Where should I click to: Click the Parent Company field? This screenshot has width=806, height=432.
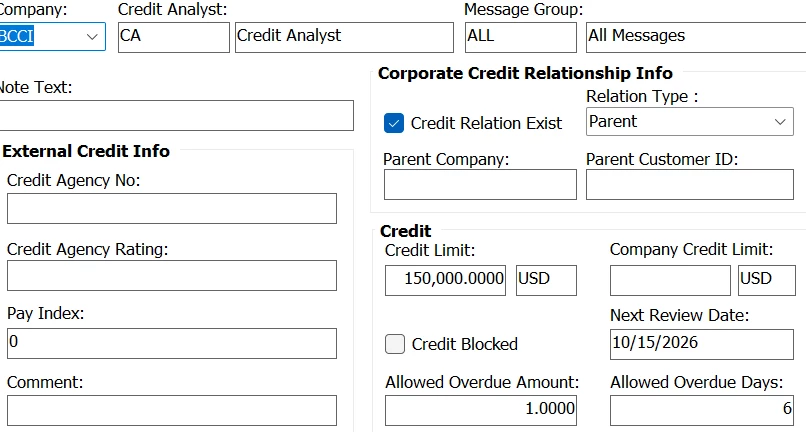pyautogui.click(x=480, y=185)
